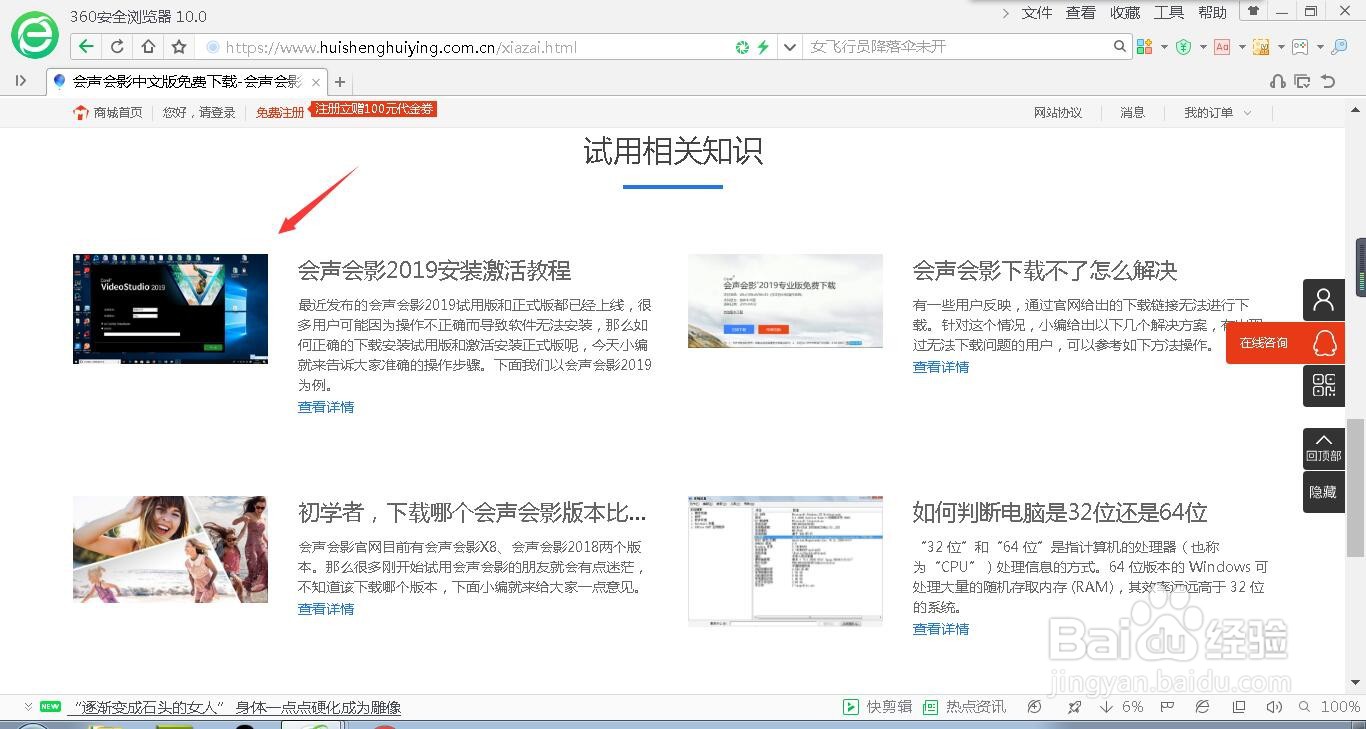Click the 隐藏 button in right sidebar

click(x=1324, y=492)
